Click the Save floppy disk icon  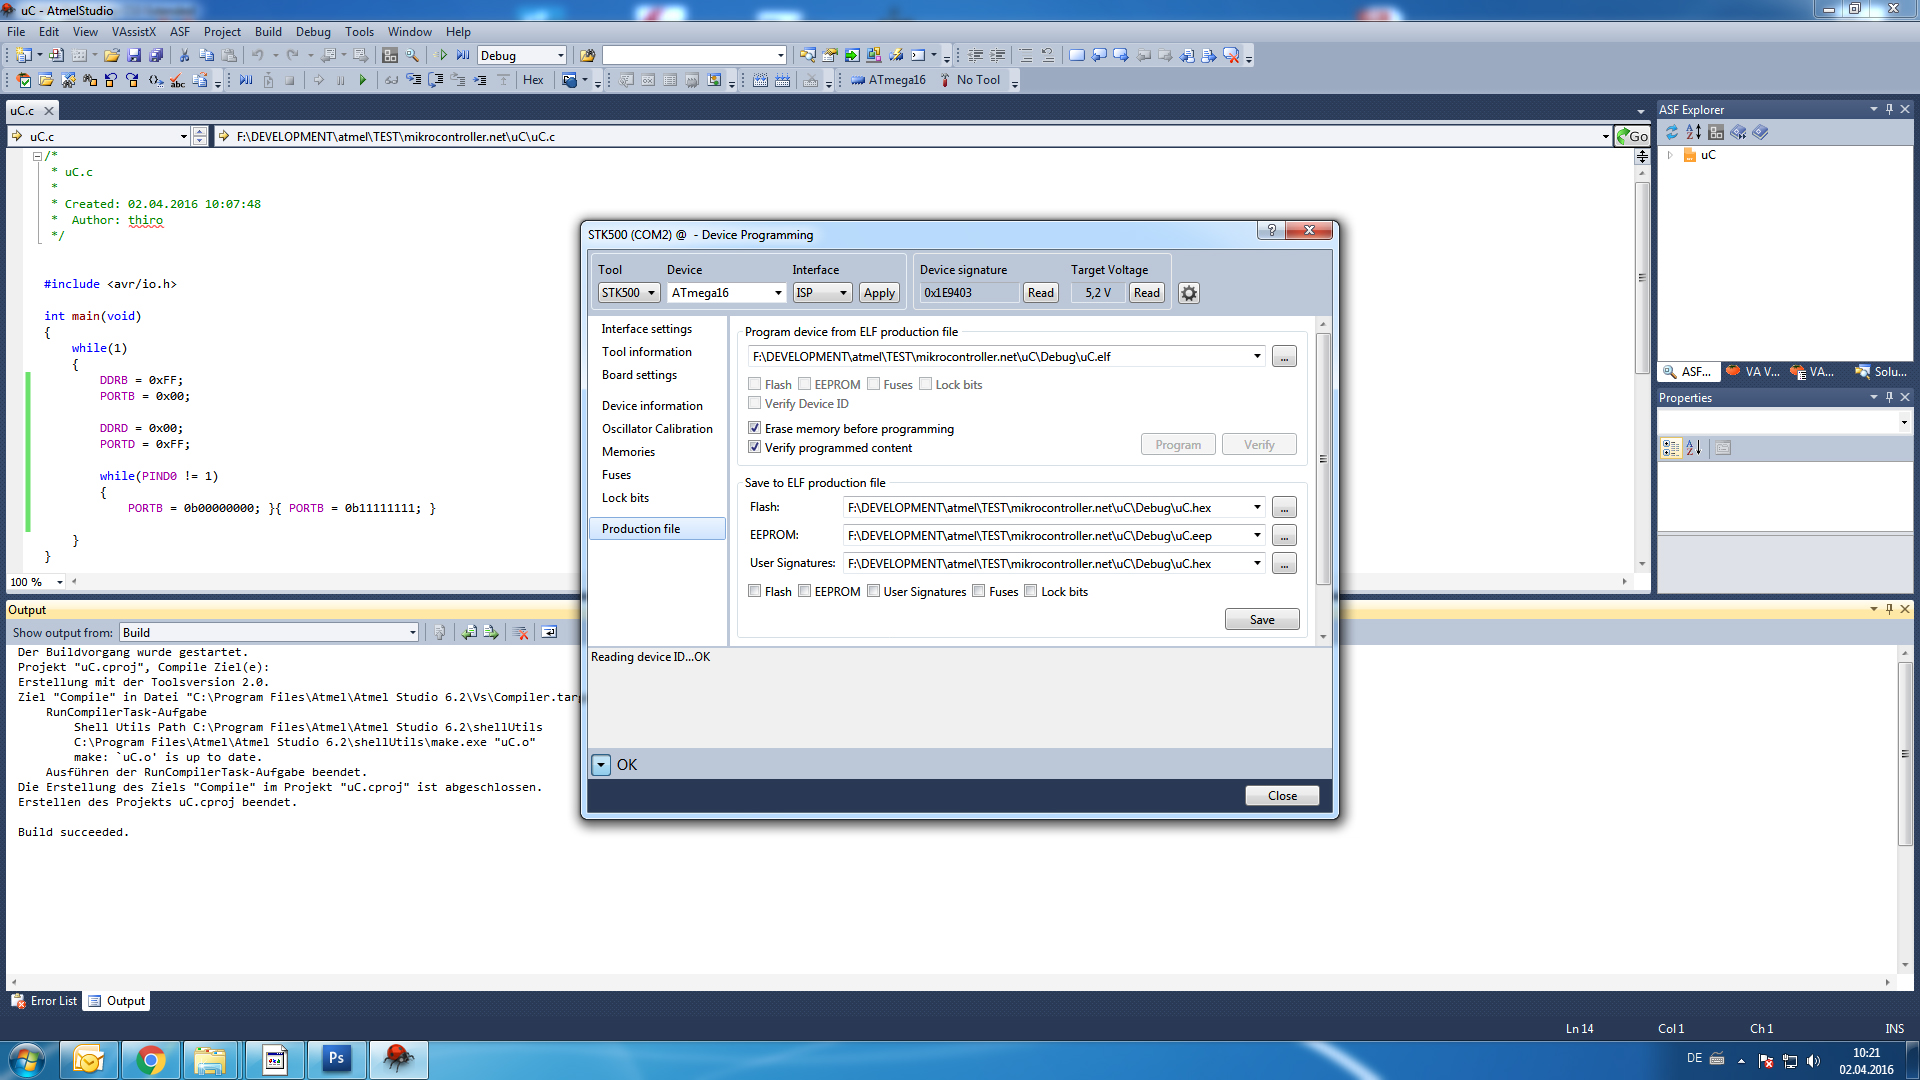pos(134,56)
